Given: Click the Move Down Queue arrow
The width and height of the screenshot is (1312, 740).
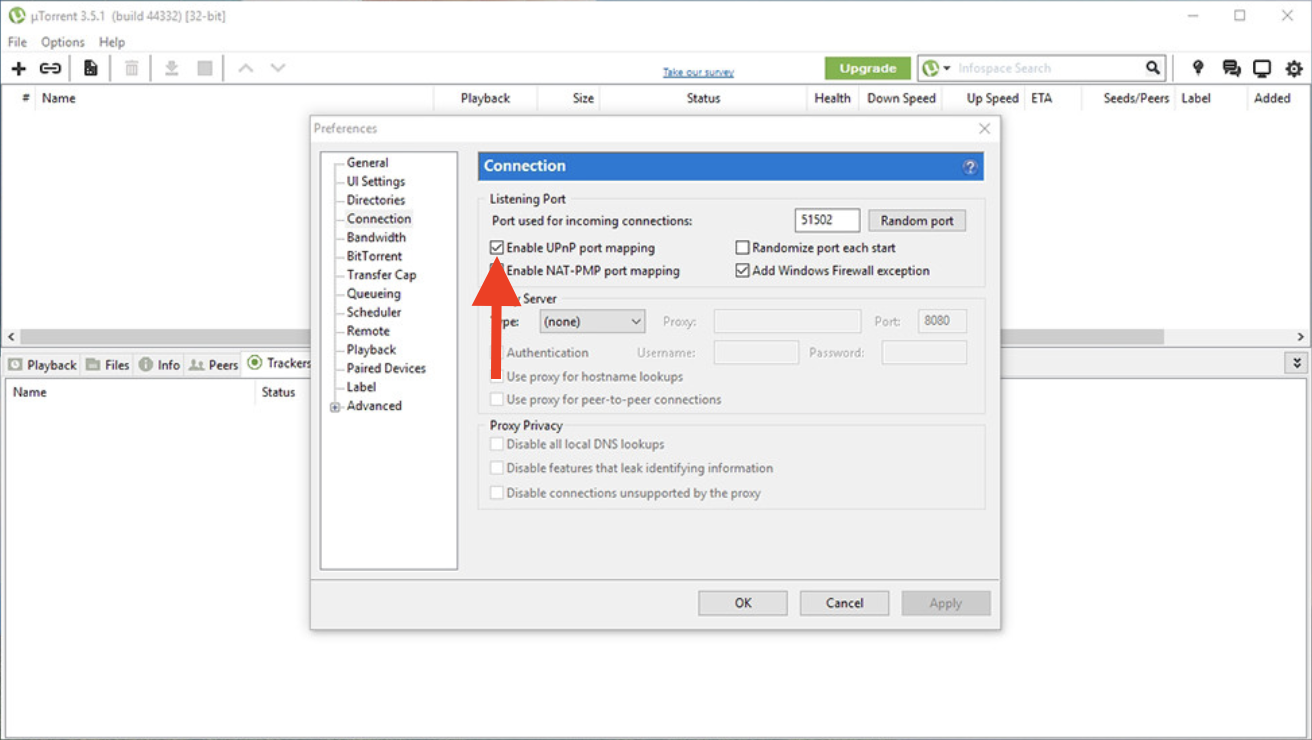Looking at the screenshot, I should pos(278,68).
